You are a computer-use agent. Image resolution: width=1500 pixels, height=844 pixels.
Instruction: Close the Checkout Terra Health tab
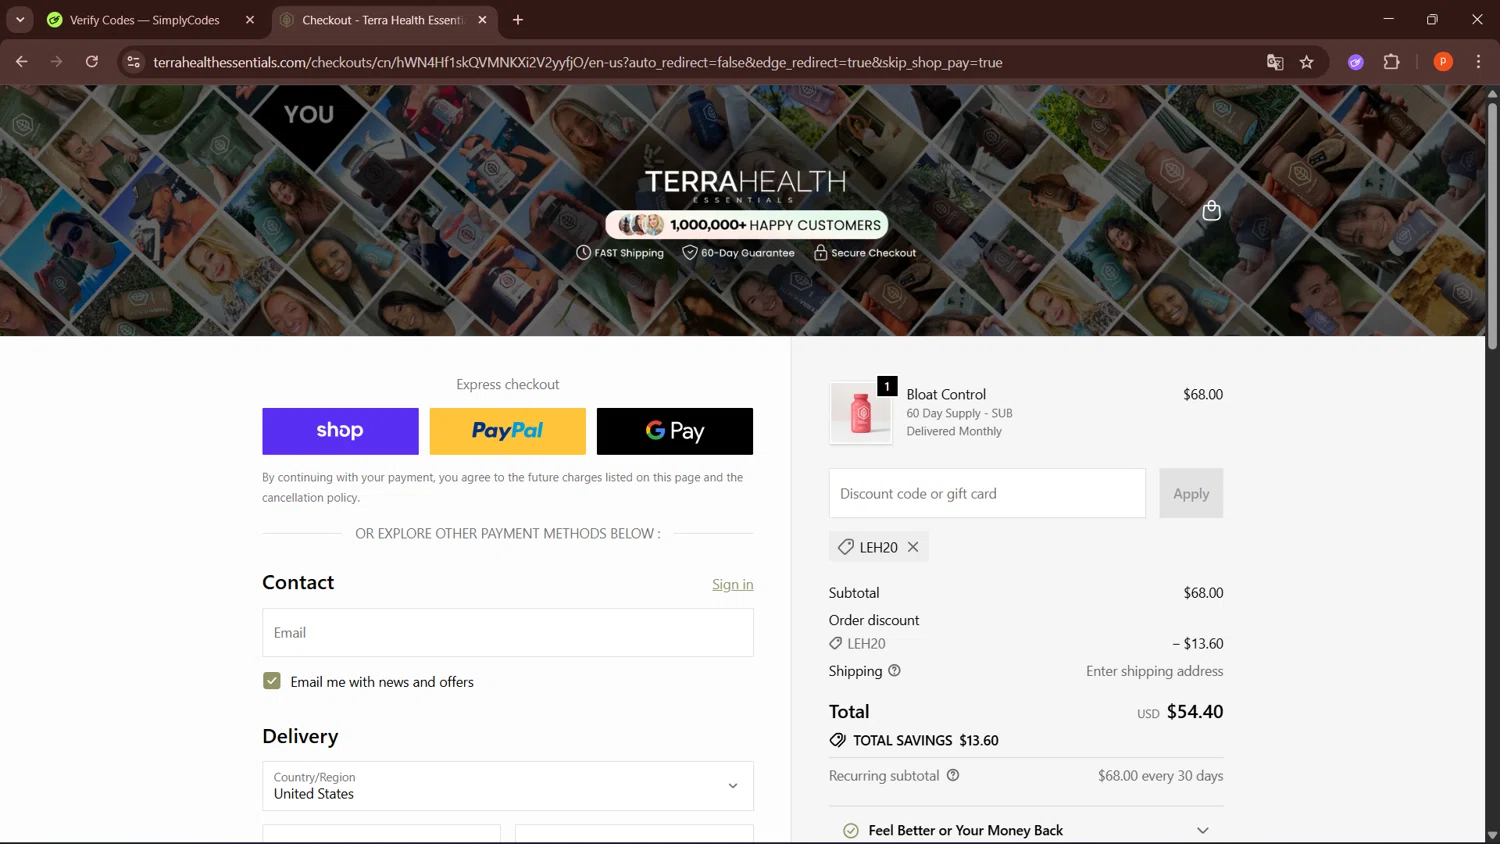pos(482,20)
